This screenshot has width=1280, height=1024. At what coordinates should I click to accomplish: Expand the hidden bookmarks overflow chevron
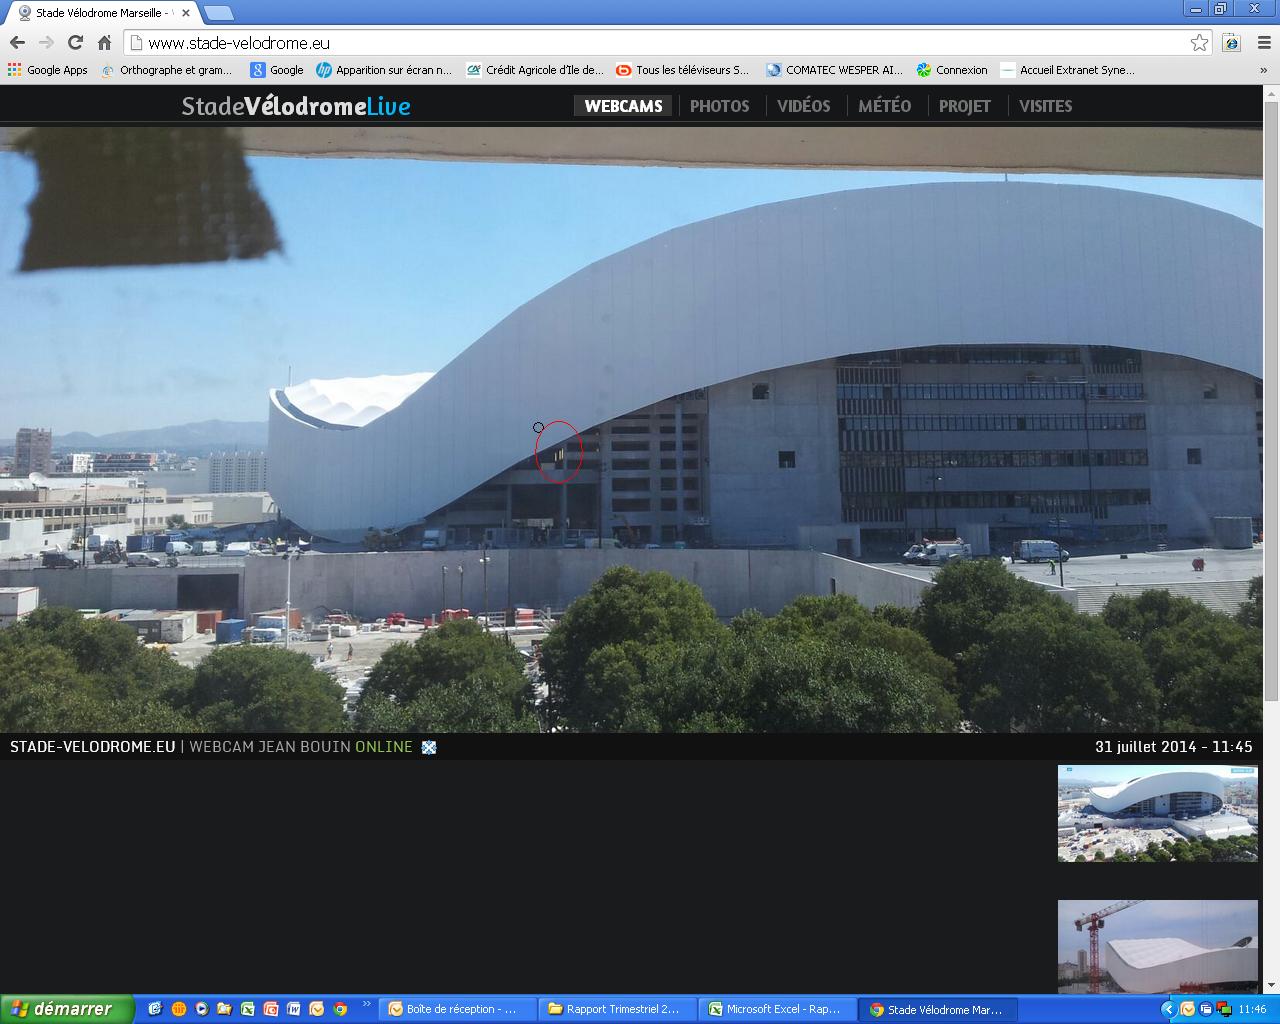(x=1264, y=70)
